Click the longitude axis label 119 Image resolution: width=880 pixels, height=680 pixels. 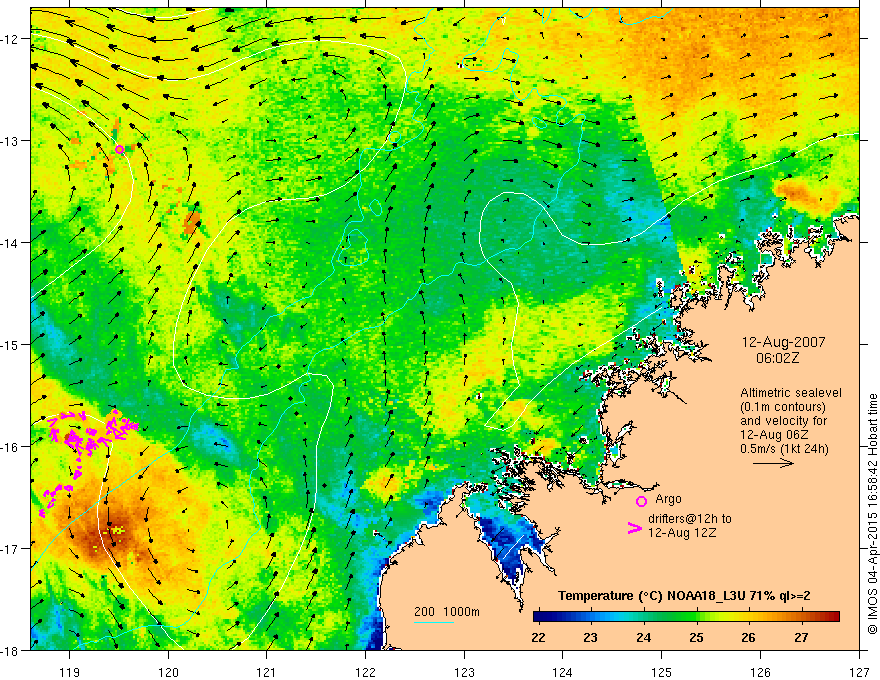tap(70, 672)
